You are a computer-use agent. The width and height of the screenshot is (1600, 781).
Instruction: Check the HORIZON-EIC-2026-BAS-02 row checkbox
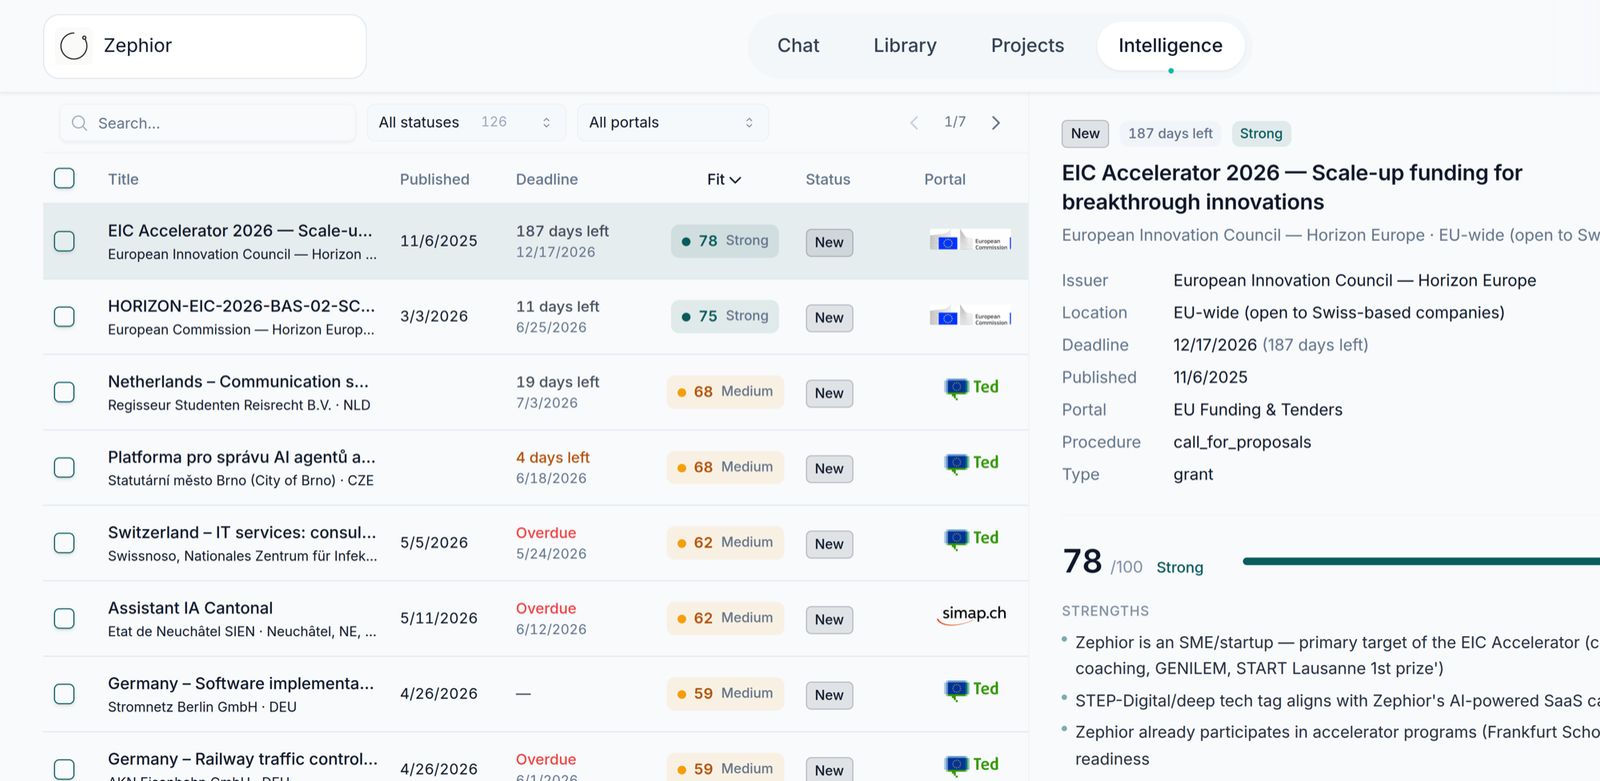(x=64, y=317)
